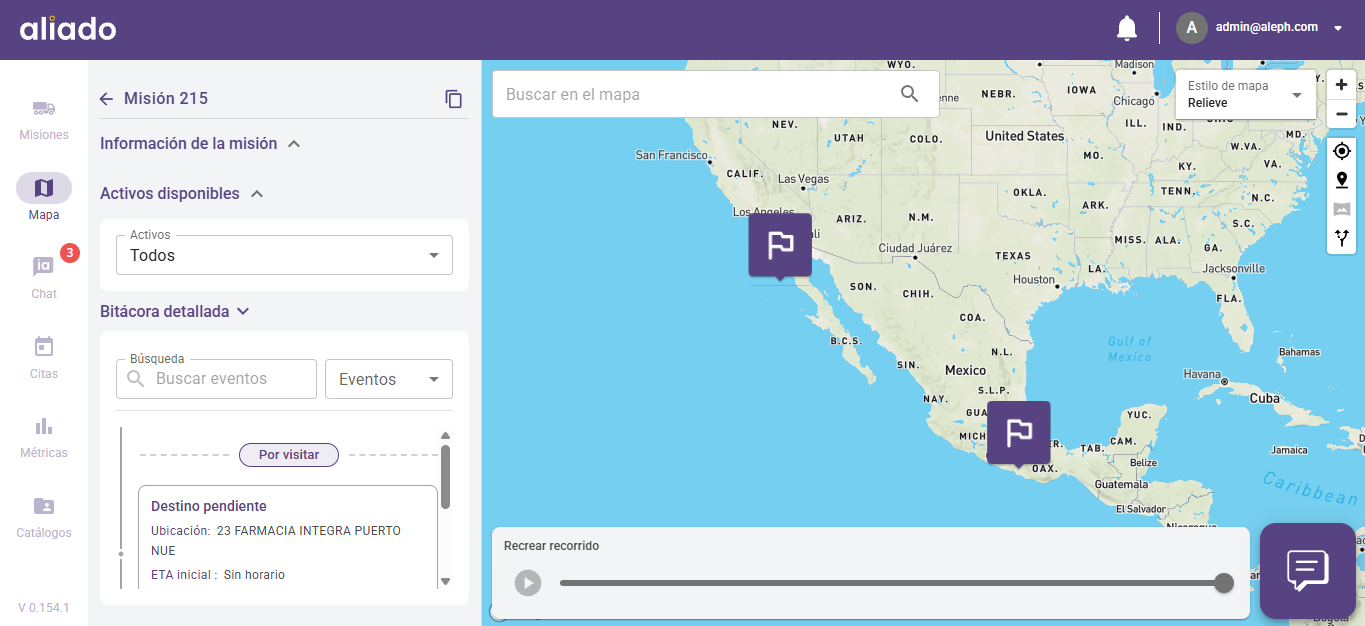Open the Eventos filter dropdown
The height and width of the screenshot is (626, 1365).
[x=389, y=379]
